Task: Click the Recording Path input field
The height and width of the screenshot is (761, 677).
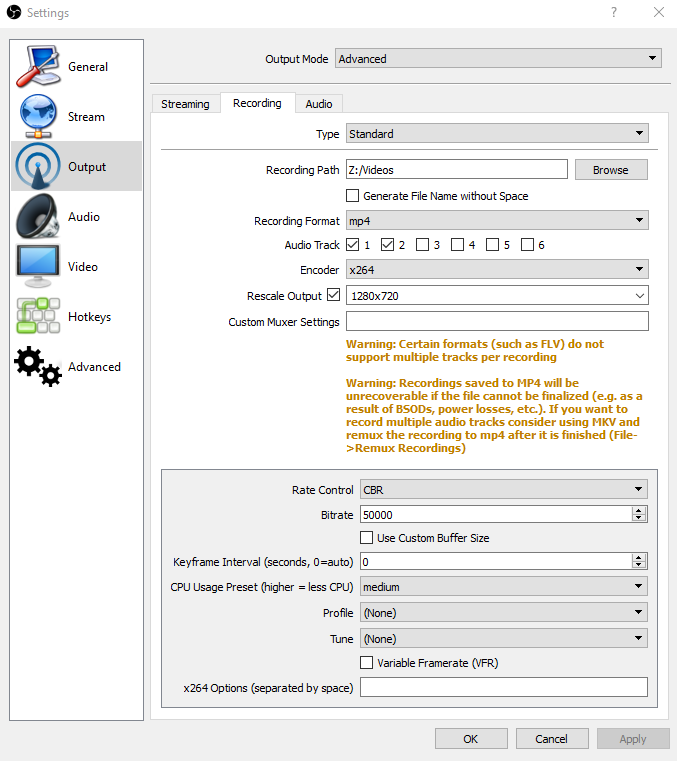Action: click(457, 169)
